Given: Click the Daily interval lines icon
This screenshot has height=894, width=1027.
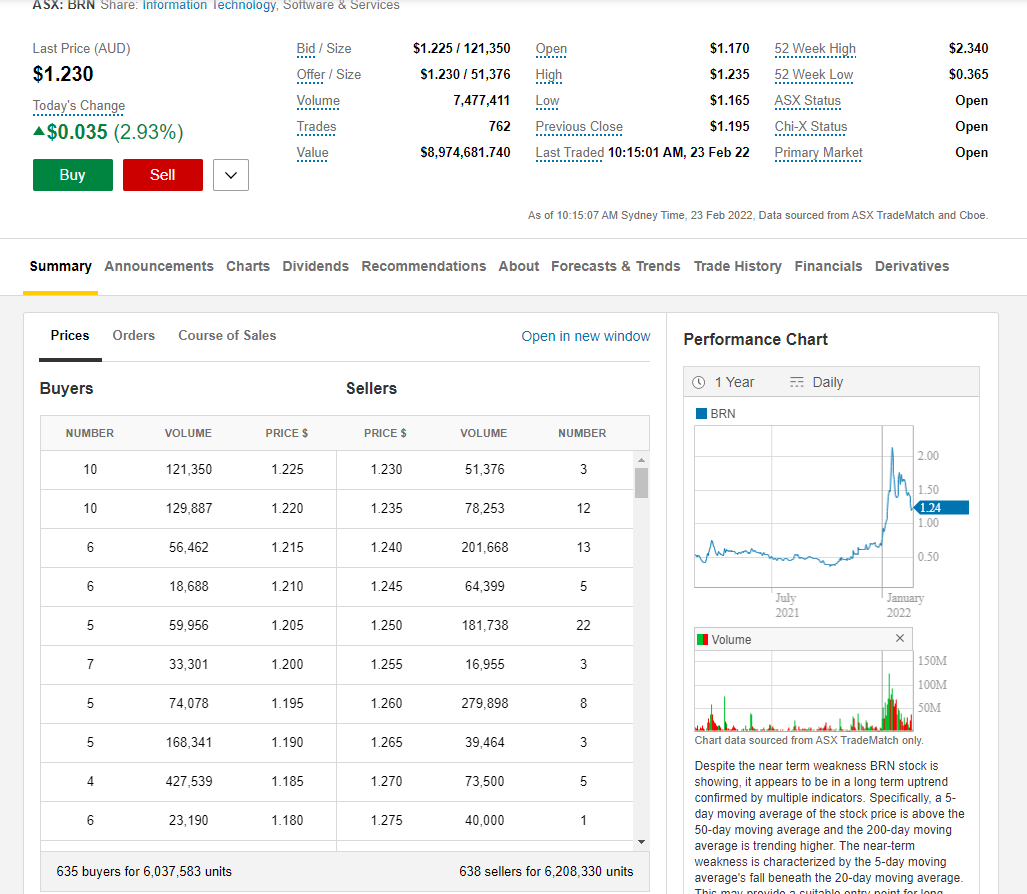Looking at the screenshot, I should [796, 382].
